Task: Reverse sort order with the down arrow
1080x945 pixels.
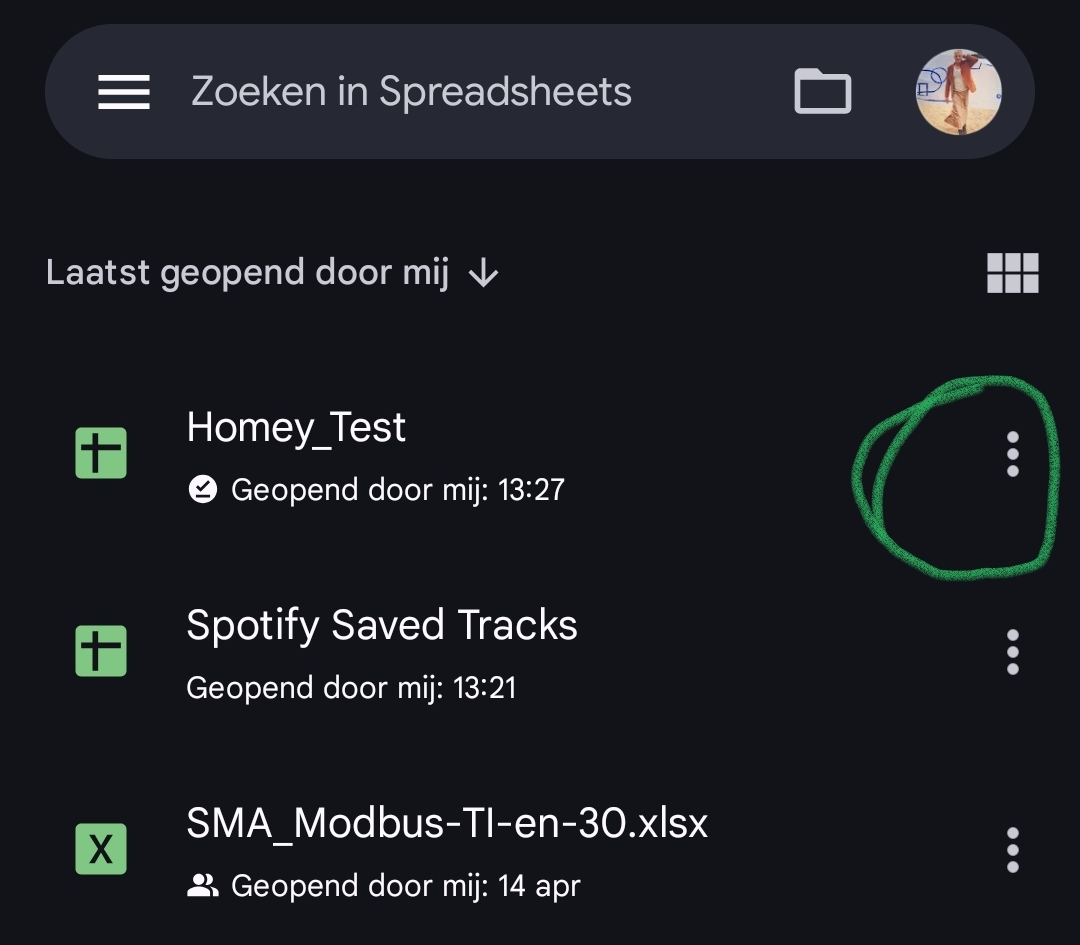Action: point(484,273)
